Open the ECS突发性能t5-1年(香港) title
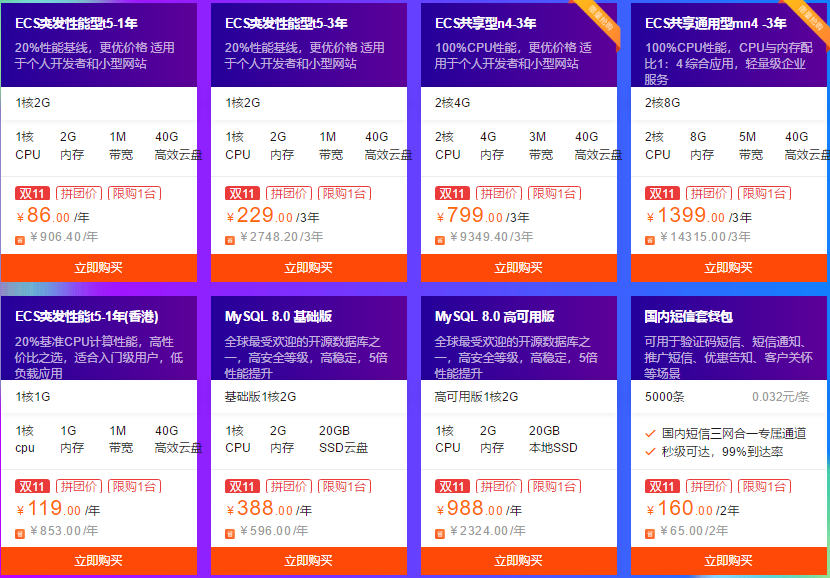The image size is (830, 578). pos(87,317)
